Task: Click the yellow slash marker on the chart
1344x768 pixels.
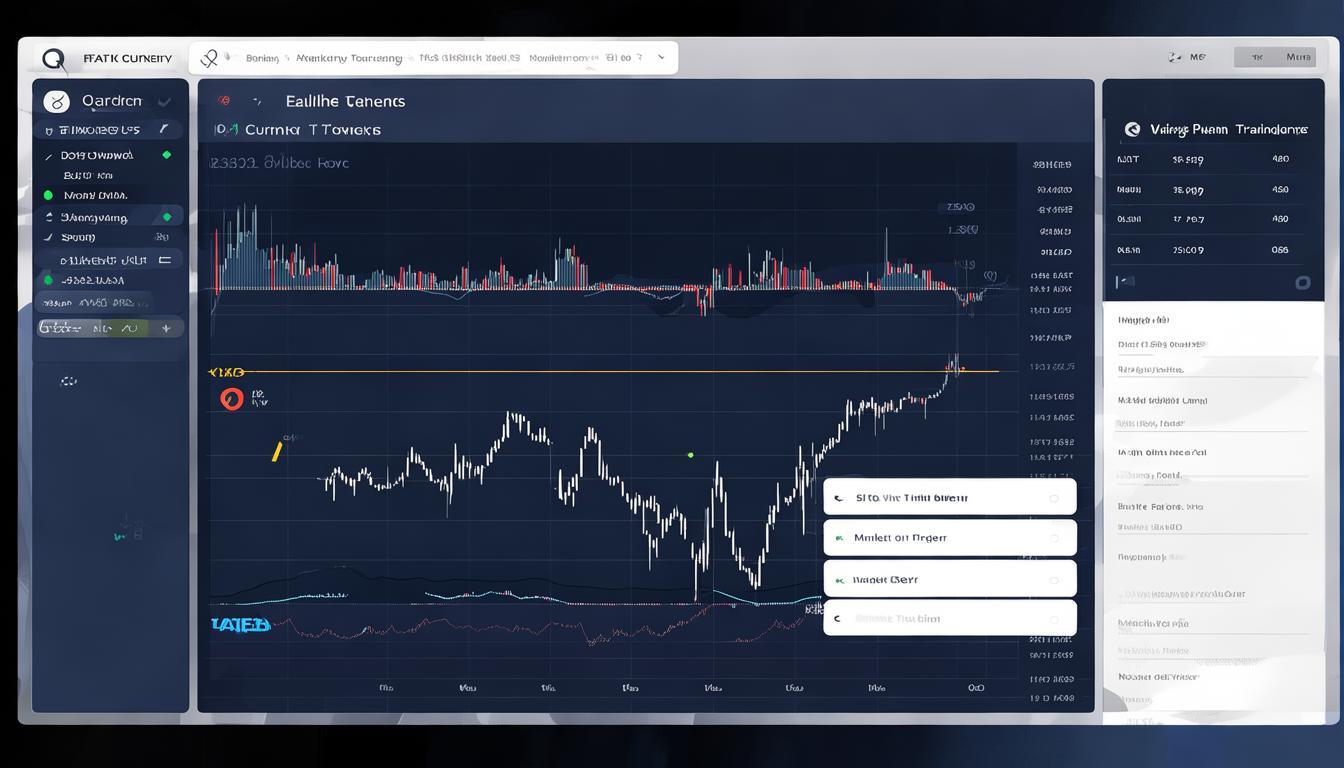Action: 277,452
